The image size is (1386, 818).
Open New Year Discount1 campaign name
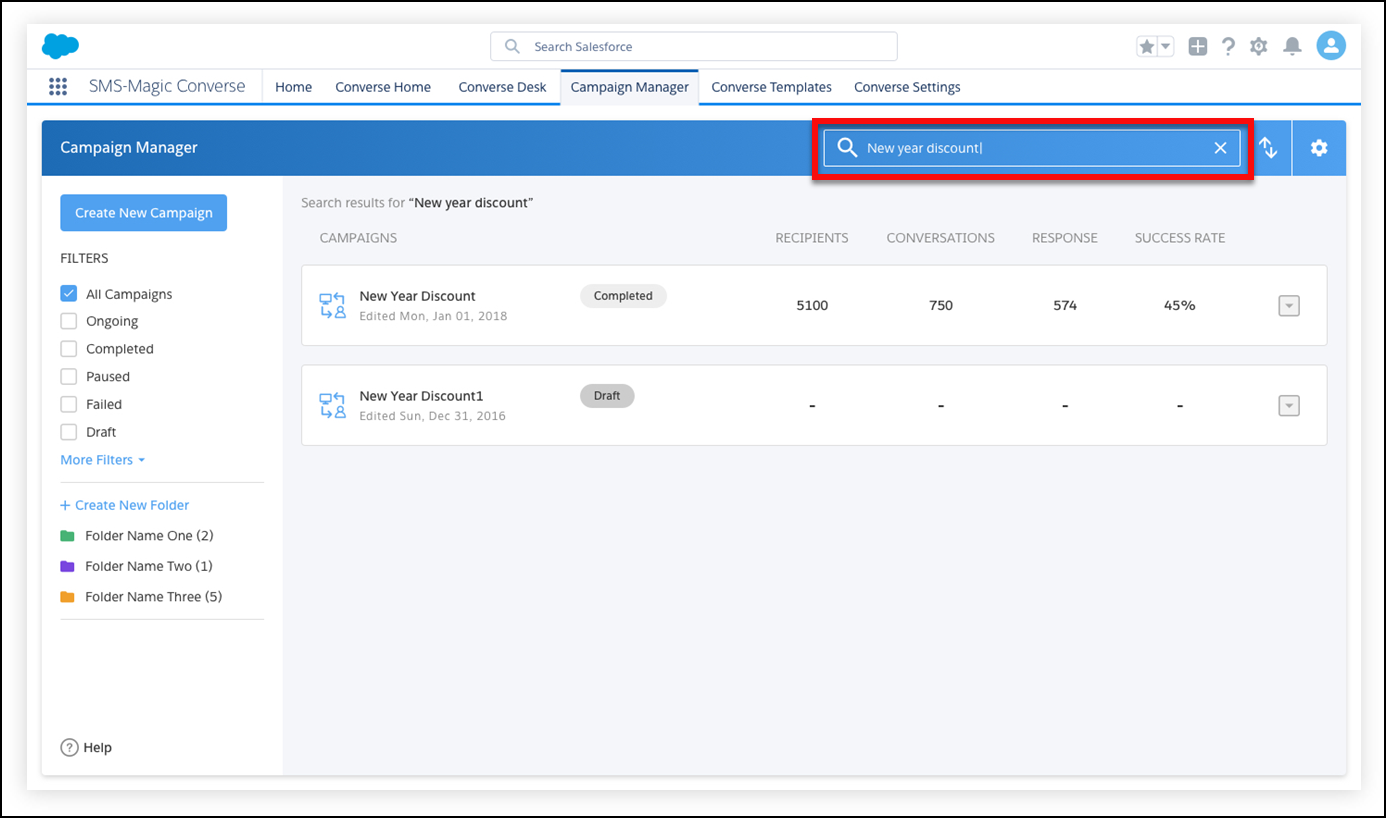coord(421,396)
